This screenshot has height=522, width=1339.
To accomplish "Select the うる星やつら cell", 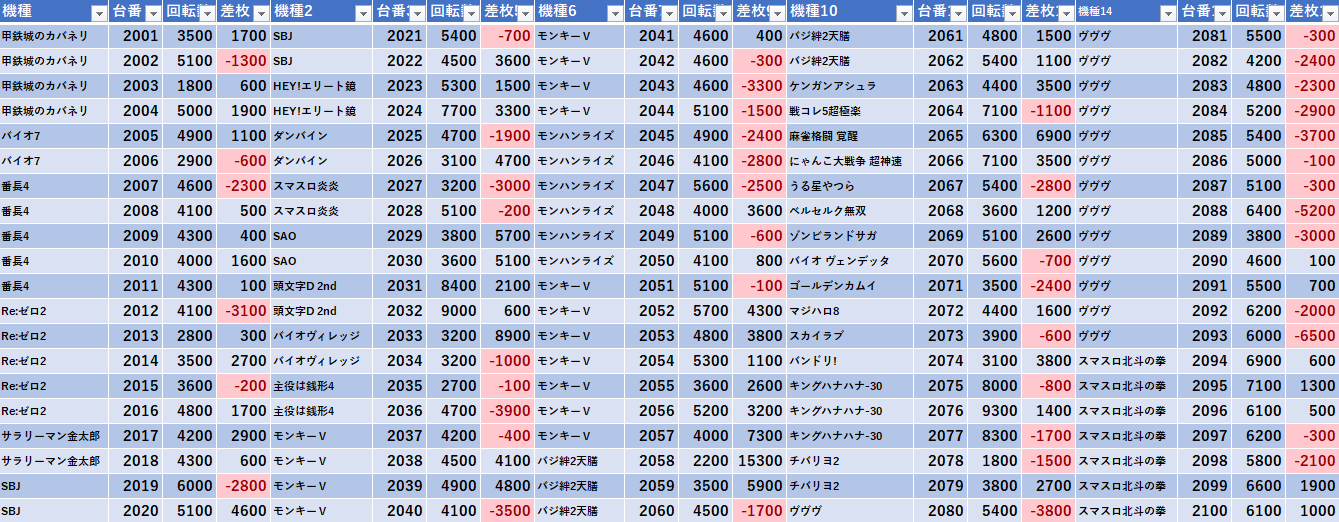I will coord(851,186).
